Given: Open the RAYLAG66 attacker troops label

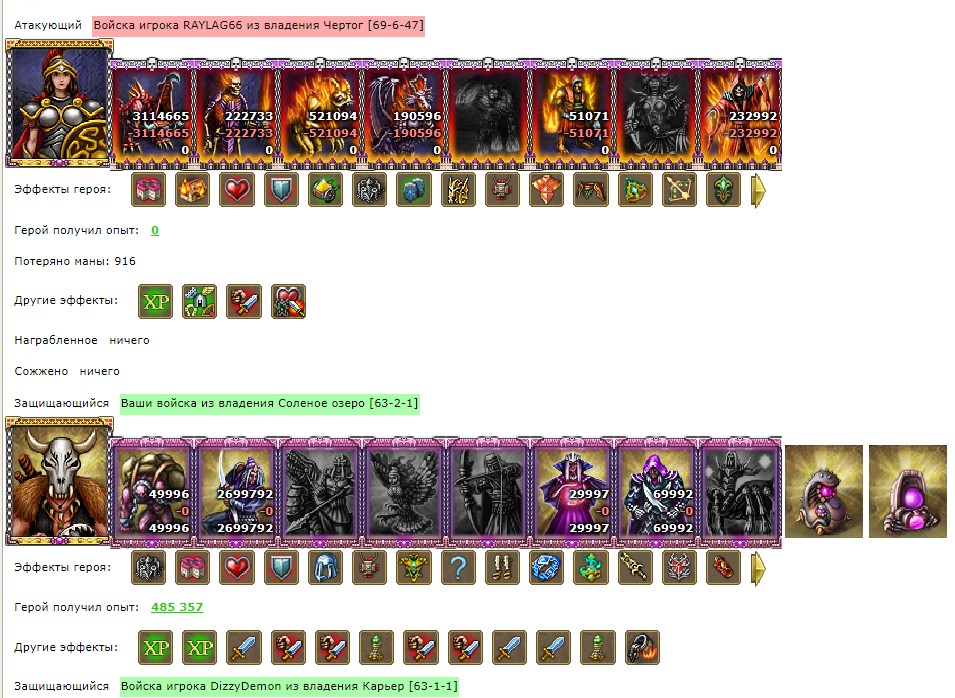Looking at the screenshot, I should click(258, 26).
